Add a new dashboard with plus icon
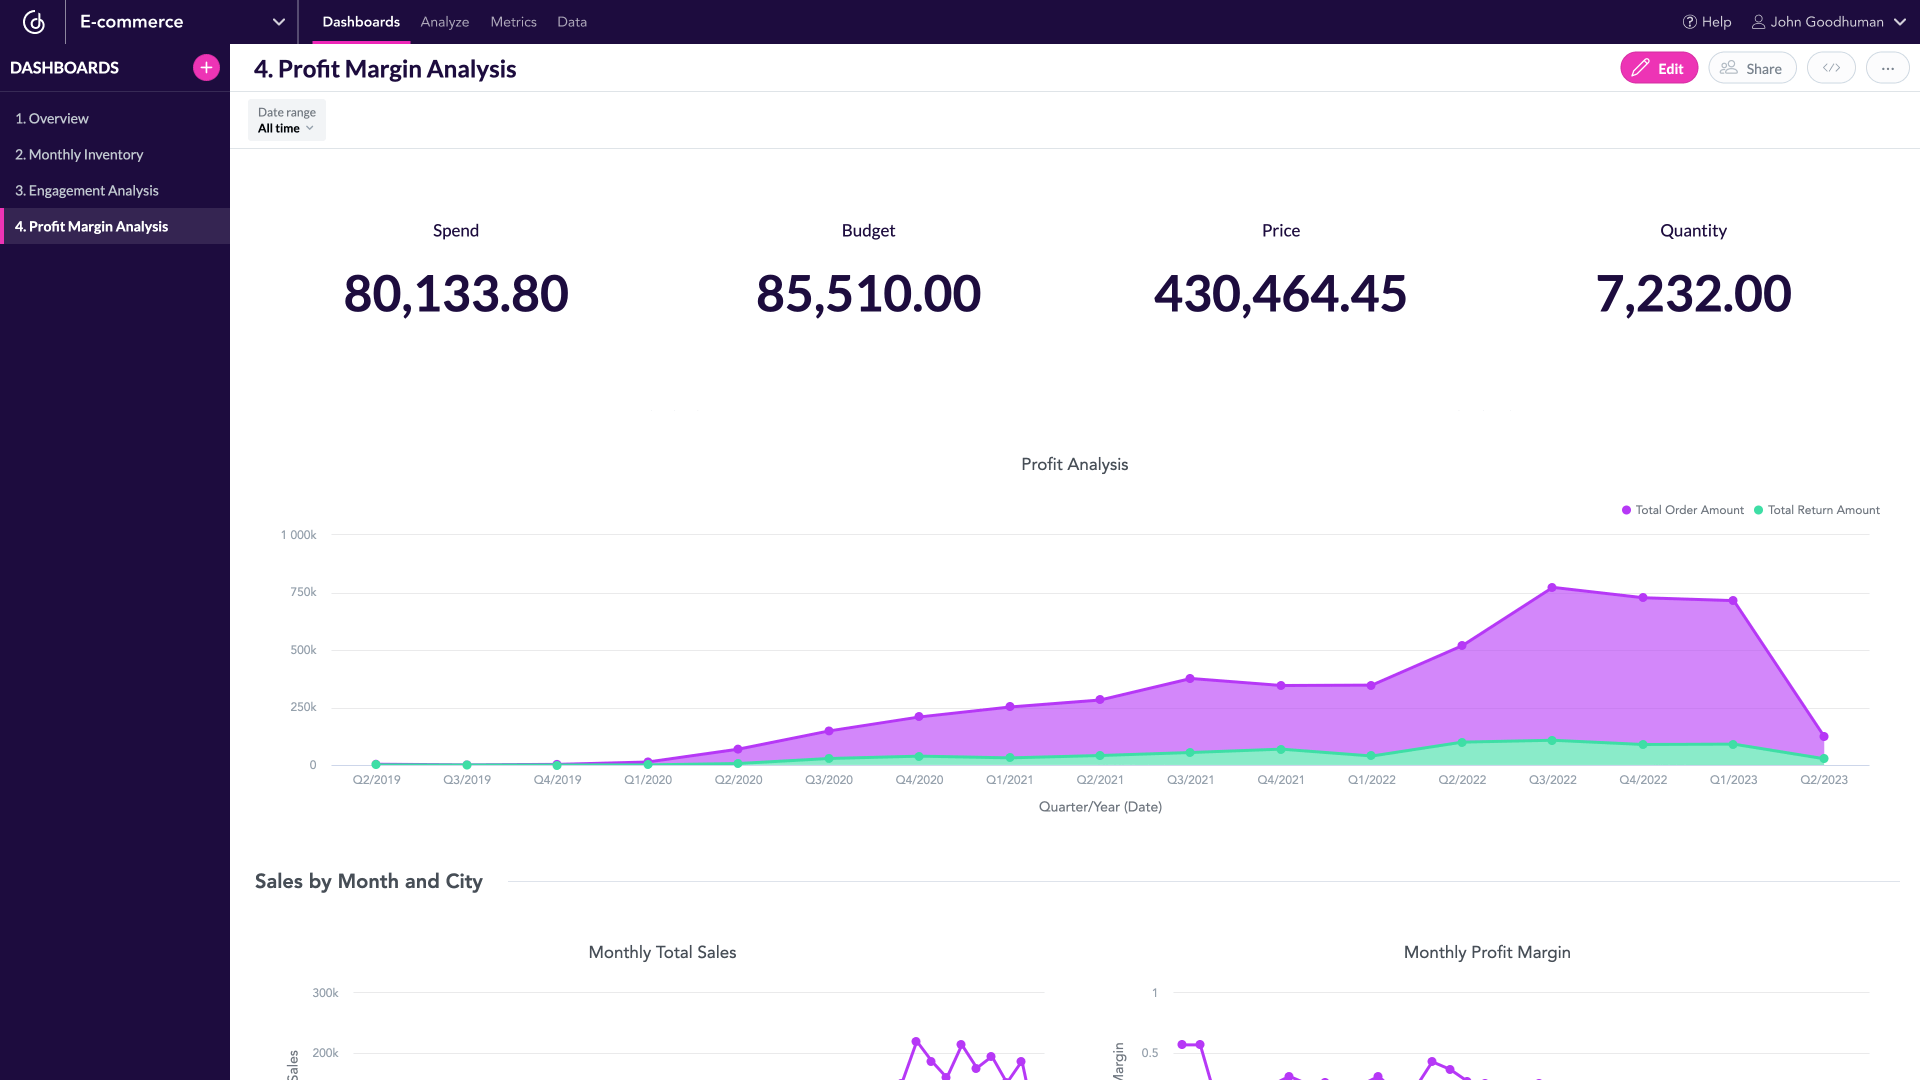 click(206, 68)
